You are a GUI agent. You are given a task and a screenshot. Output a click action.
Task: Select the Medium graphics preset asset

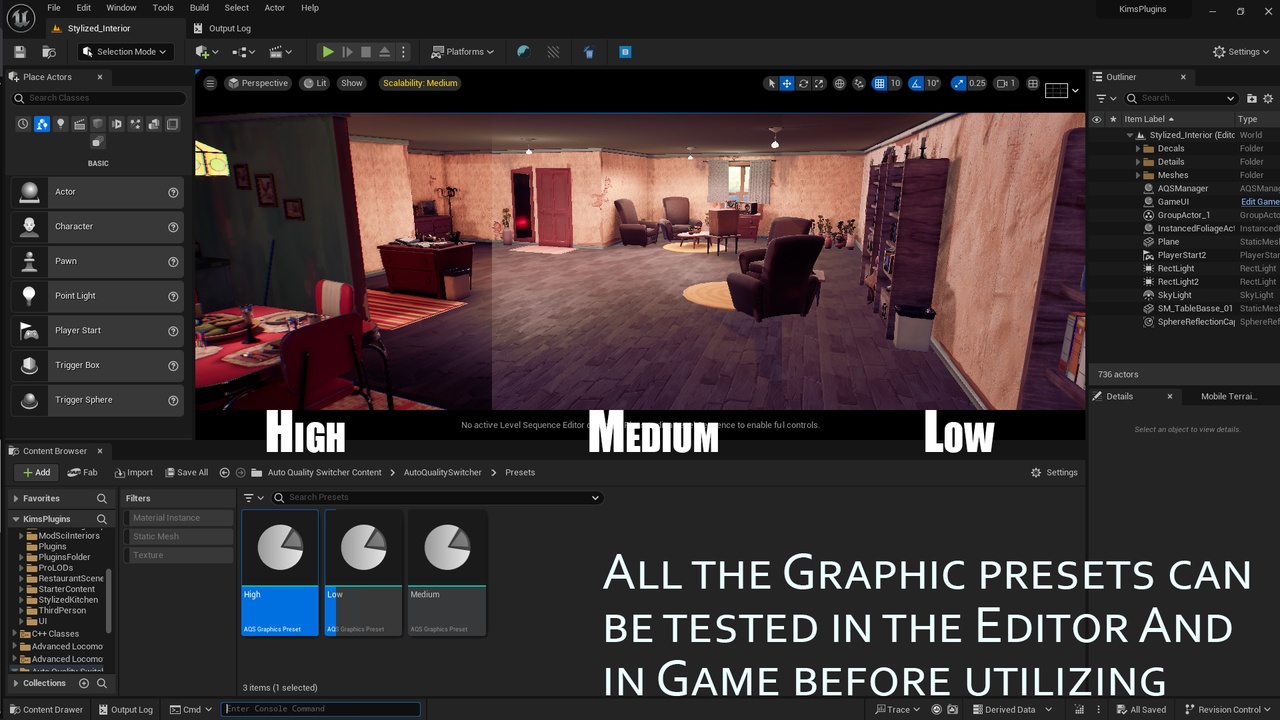pos(447,573)
